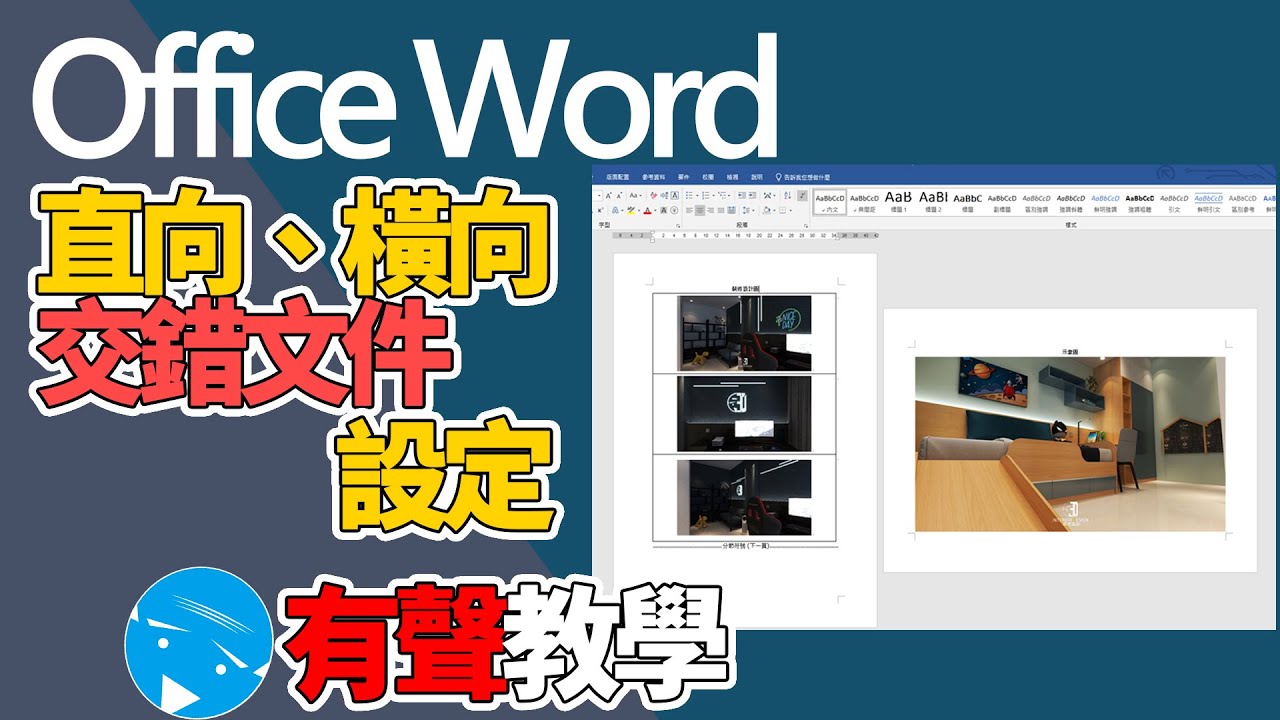This screenshot has width=1280, height=720.
Task: Open the 版面配置 ribbon tab
Action: click(617, 177)
